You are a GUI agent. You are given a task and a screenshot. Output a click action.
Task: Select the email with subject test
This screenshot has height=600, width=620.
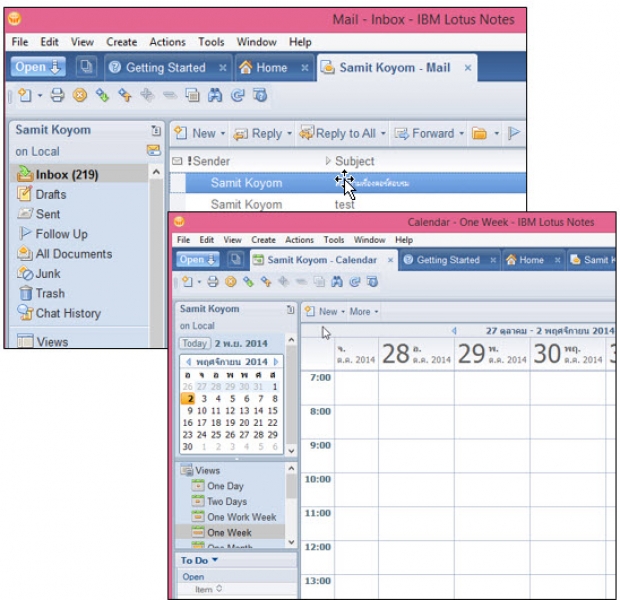point(344,204)
